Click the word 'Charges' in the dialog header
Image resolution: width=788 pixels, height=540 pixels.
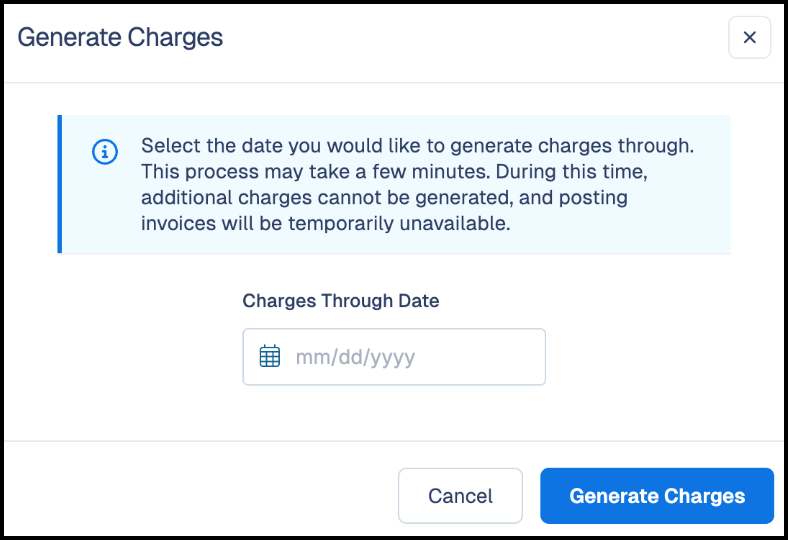click(175, 38)
